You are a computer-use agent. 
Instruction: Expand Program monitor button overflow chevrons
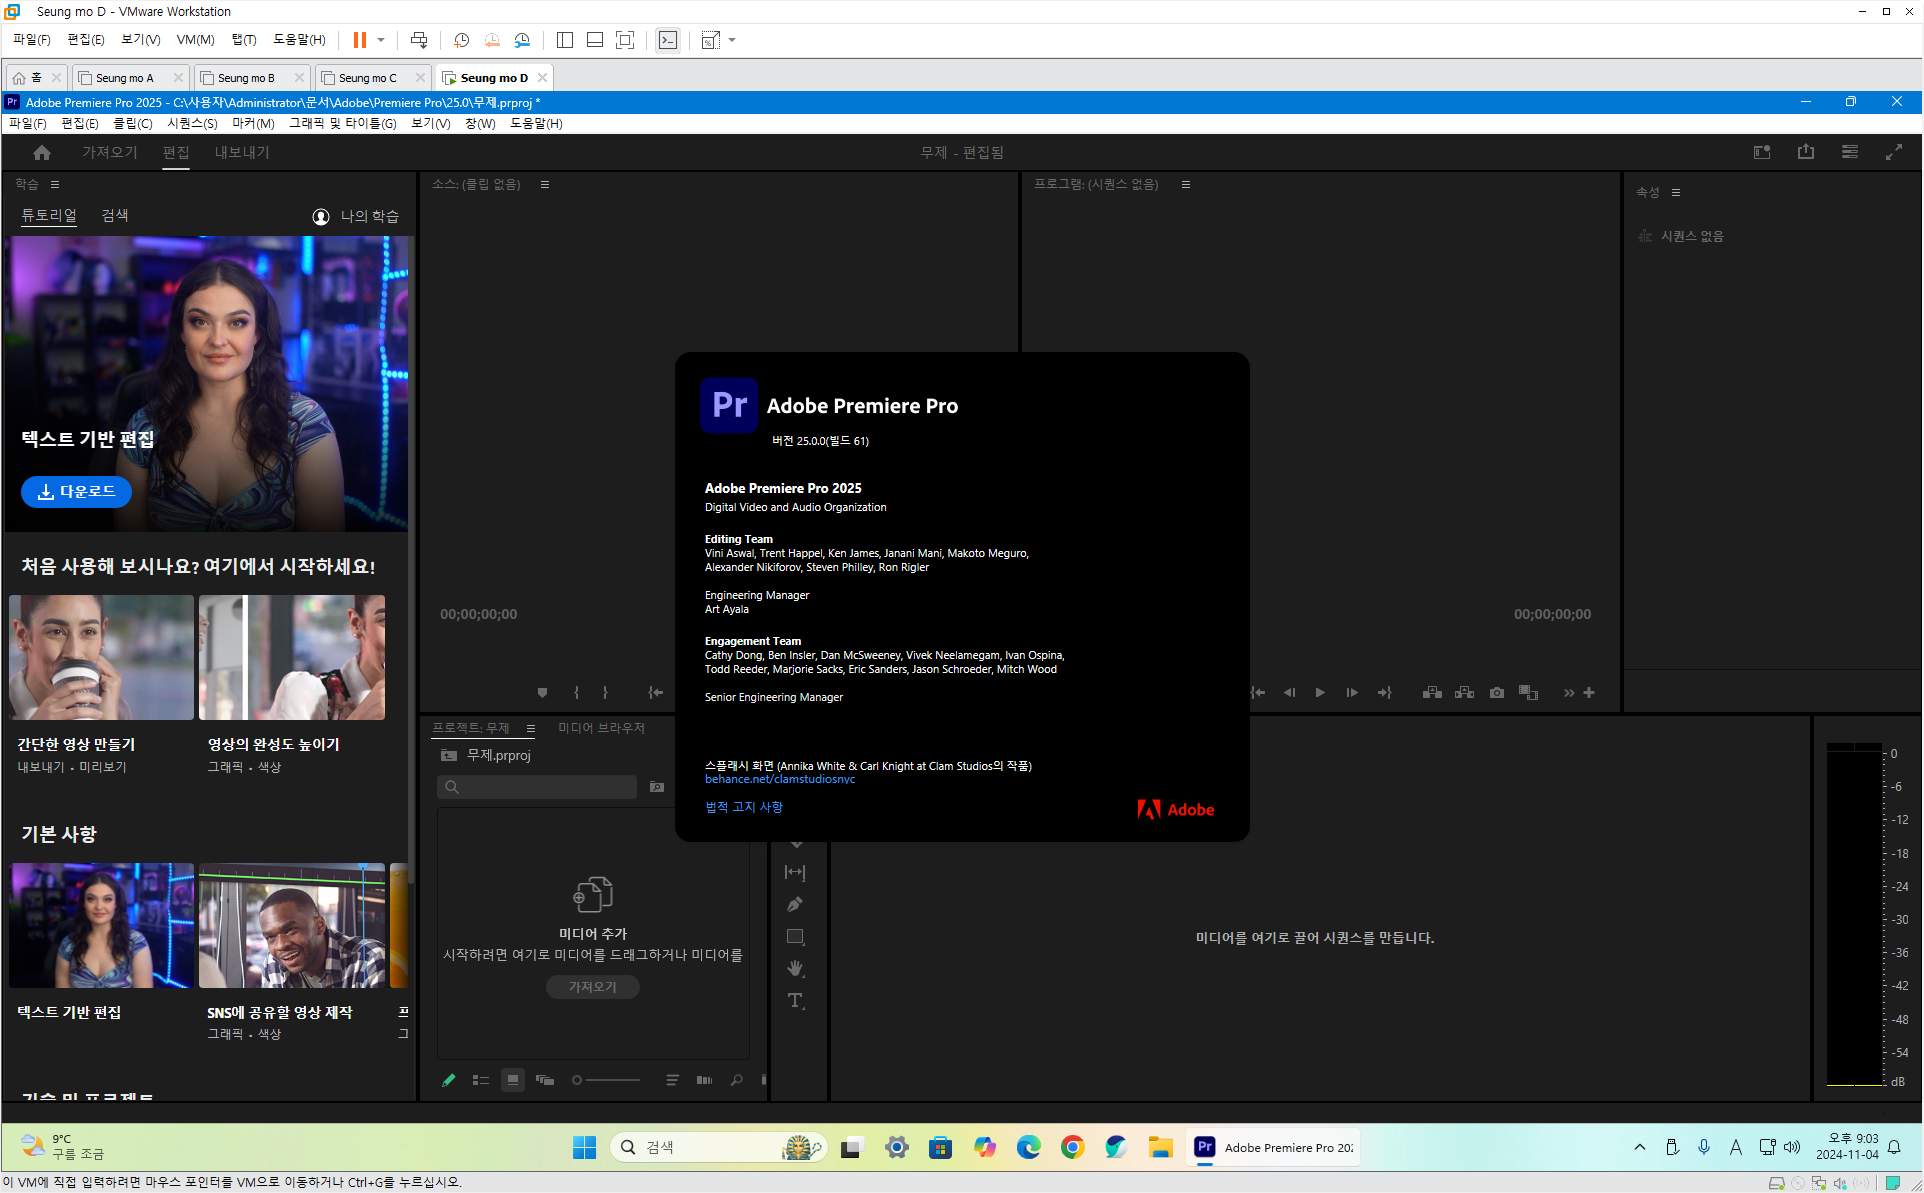click(x=1568, y=692)
